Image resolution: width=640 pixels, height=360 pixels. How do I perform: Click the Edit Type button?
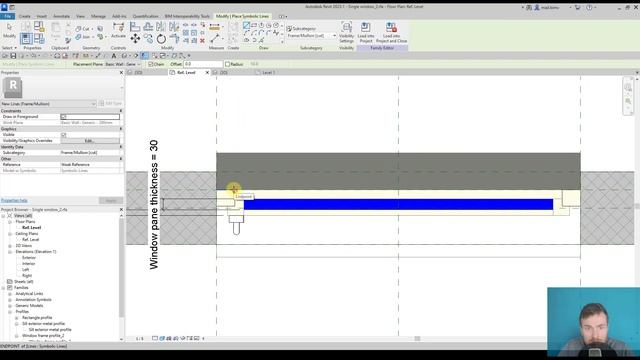pos(110,104)
